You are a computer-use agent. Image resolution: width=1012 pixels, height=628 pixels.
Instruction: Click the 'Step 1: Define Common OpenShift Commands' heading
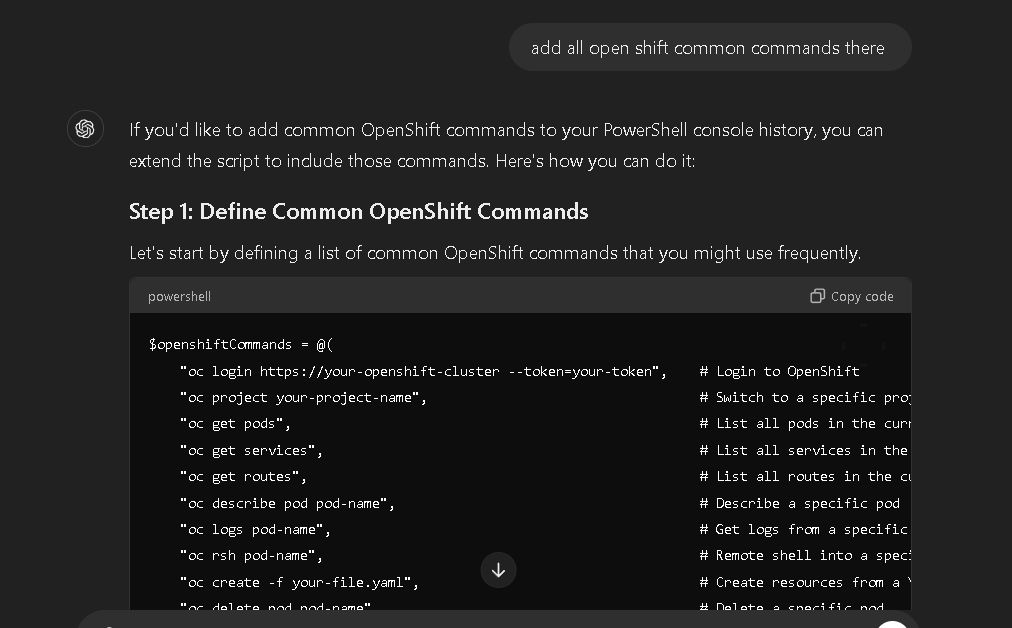(358, 212)
